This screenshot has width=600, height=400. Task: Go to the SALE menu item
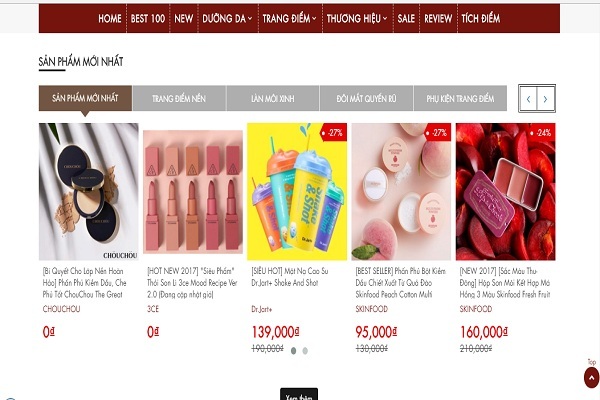pyautogui.click(x=406, y=18)
